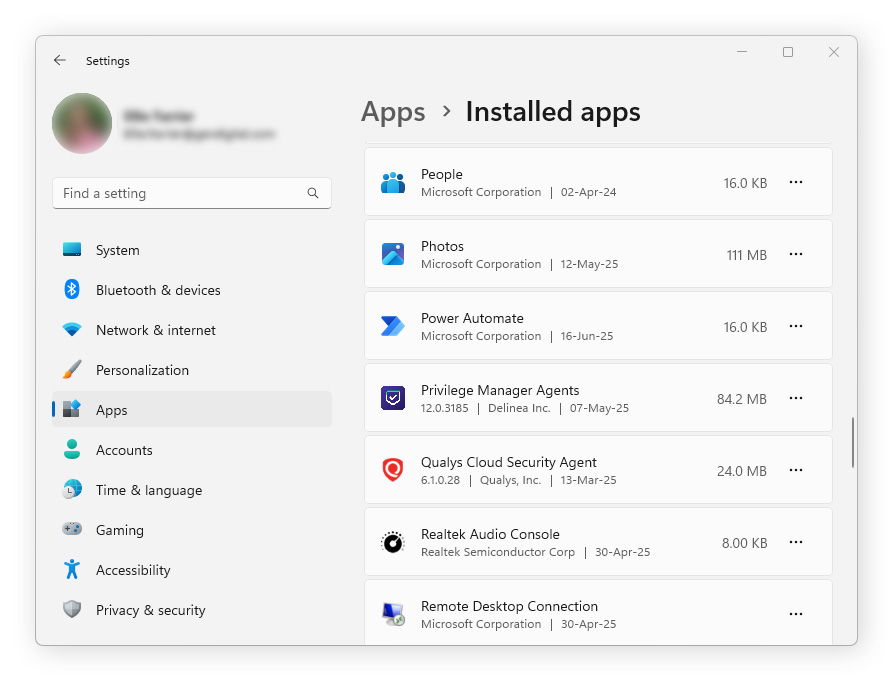This screenshot has width=893, height=681.
Task: Click the Network & internet globe icon
Action: click(x=72, y=330)
